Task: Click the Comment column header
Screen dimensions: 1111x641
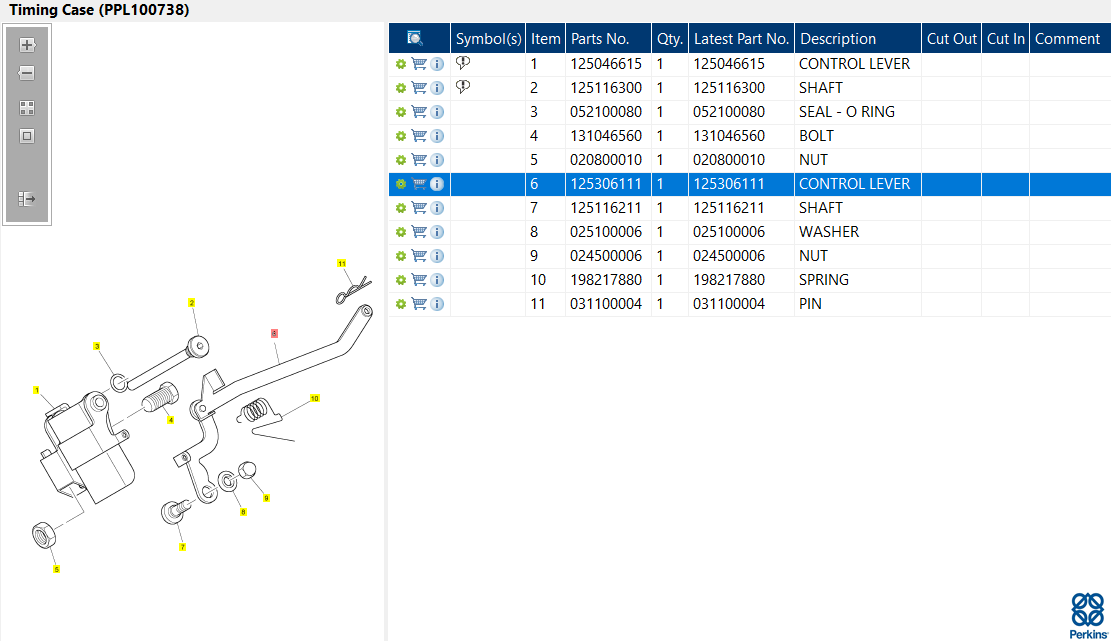Action: point(1070,38)
